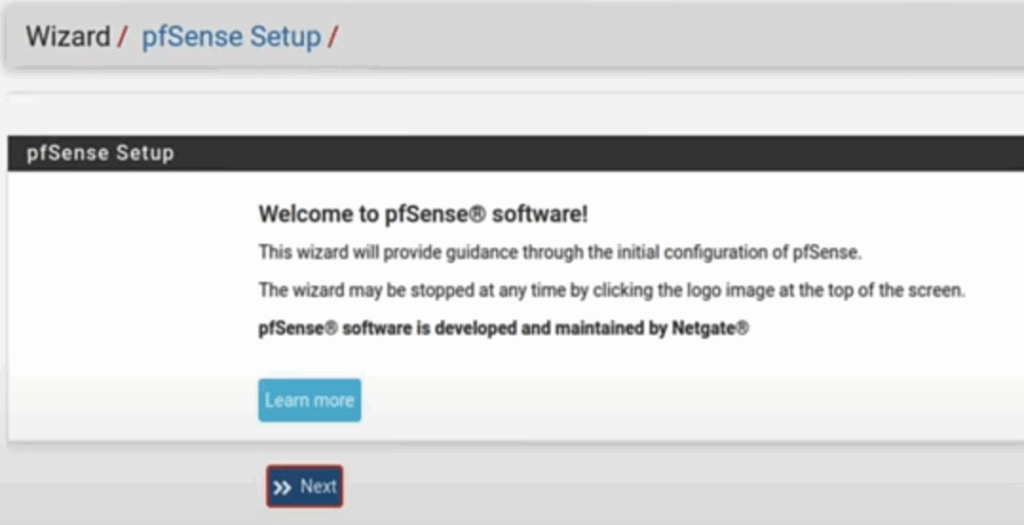Click the Welcome to pfSense software heading

point(423,214)
